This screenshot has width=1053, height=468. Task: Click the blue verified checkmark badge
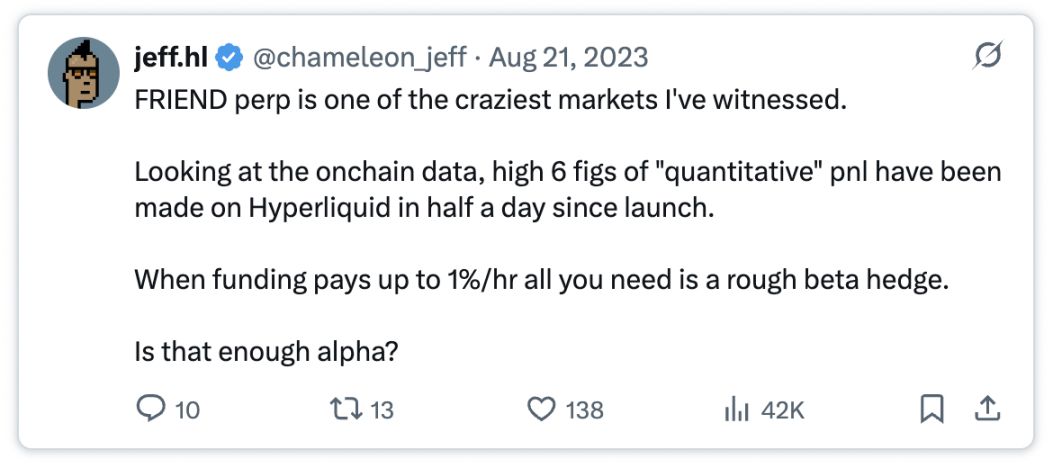[x=230, y=58]
